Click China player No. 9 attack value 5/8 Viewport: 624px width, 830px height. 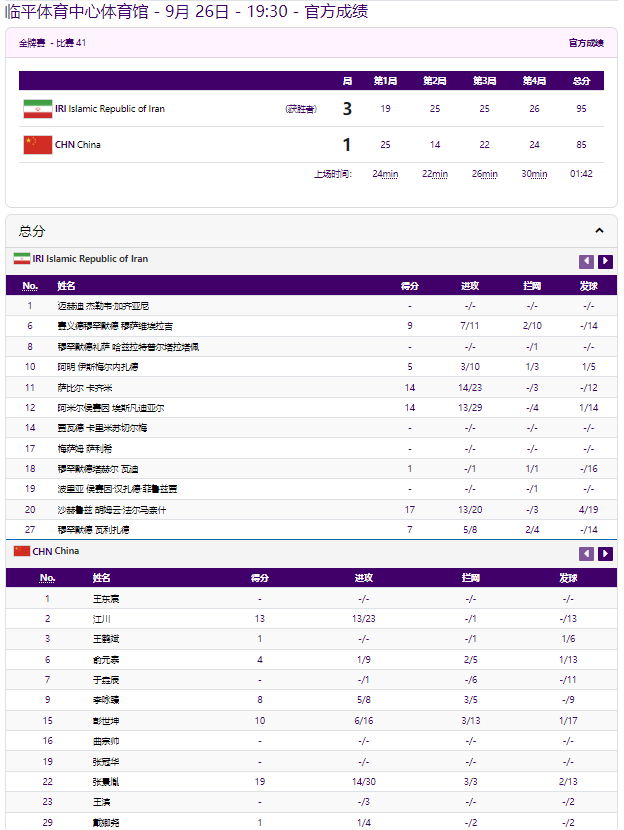click(364, 700)
